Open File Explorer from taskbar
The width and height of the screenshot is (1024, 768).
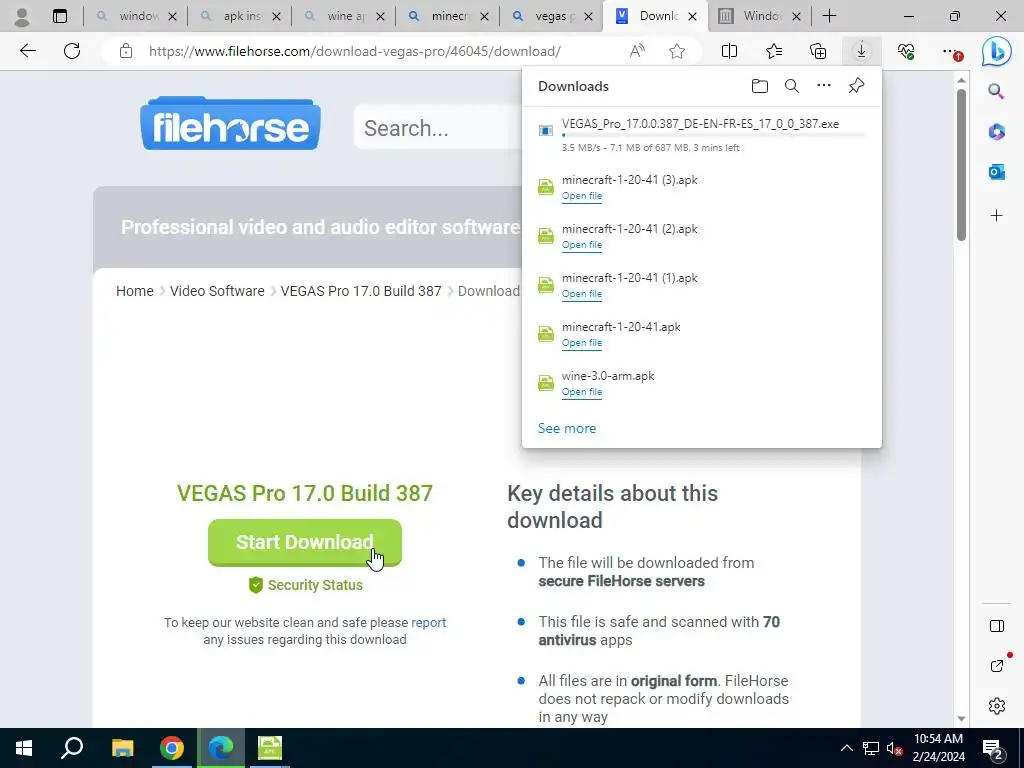click(122, 748)
